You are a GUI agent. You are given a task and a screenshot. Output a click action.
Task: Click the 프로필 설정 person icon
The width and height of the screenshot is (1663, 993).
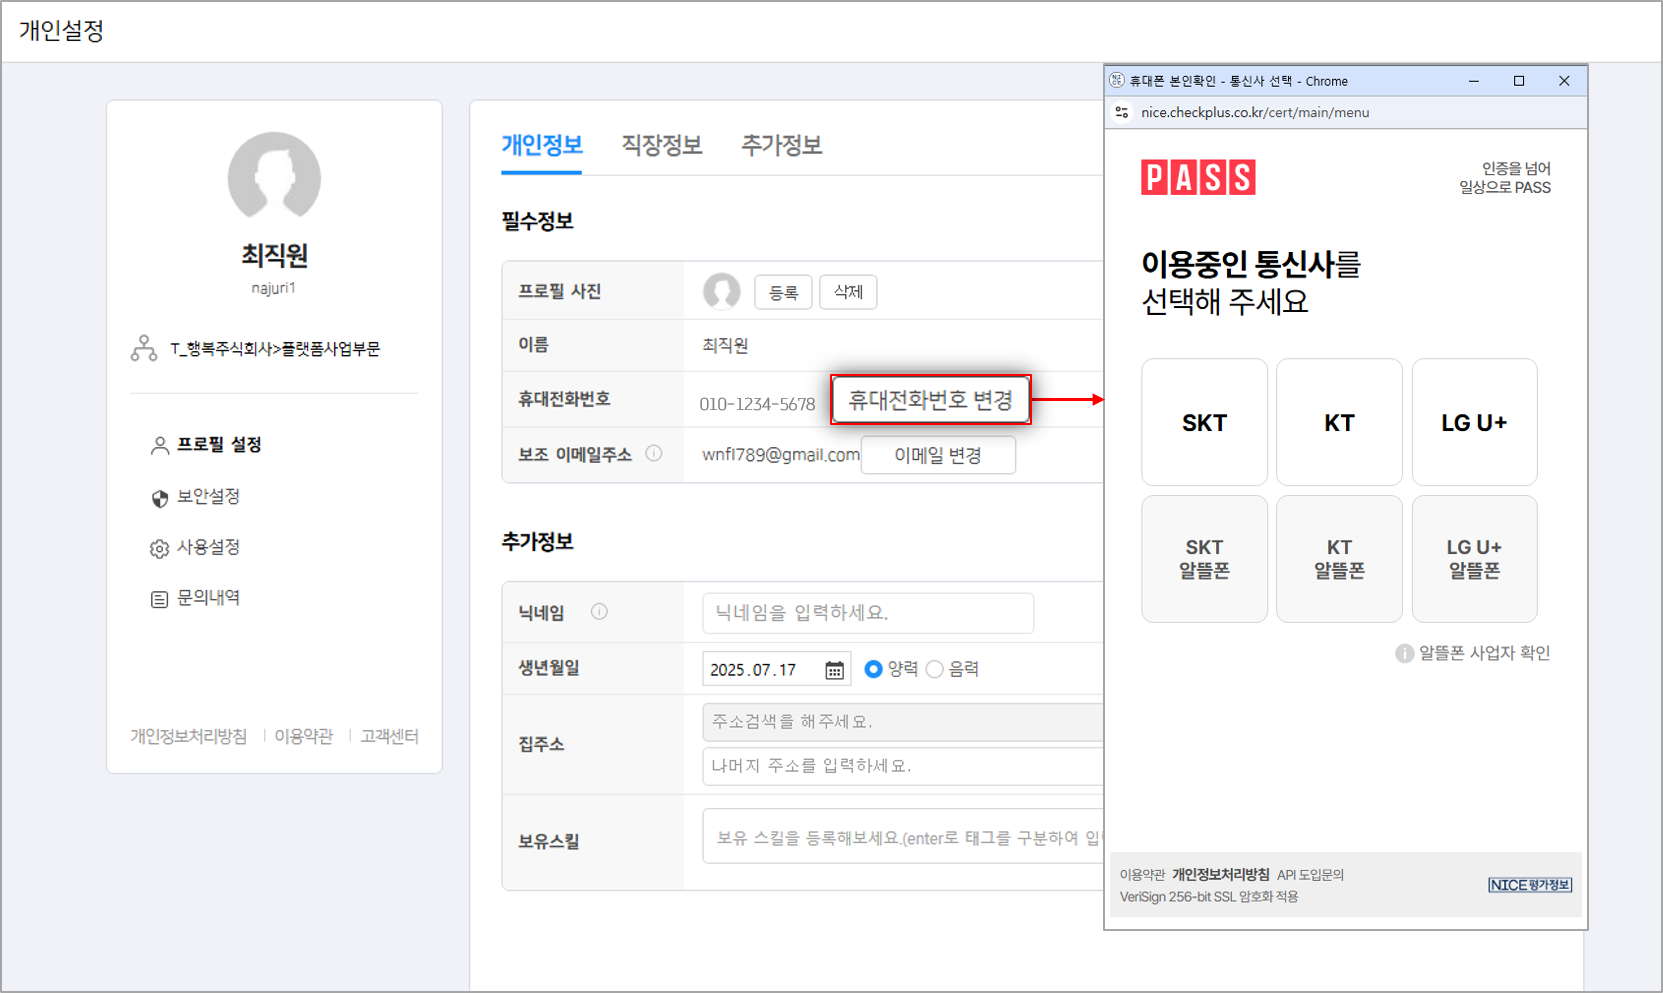(x=159, y=445)
